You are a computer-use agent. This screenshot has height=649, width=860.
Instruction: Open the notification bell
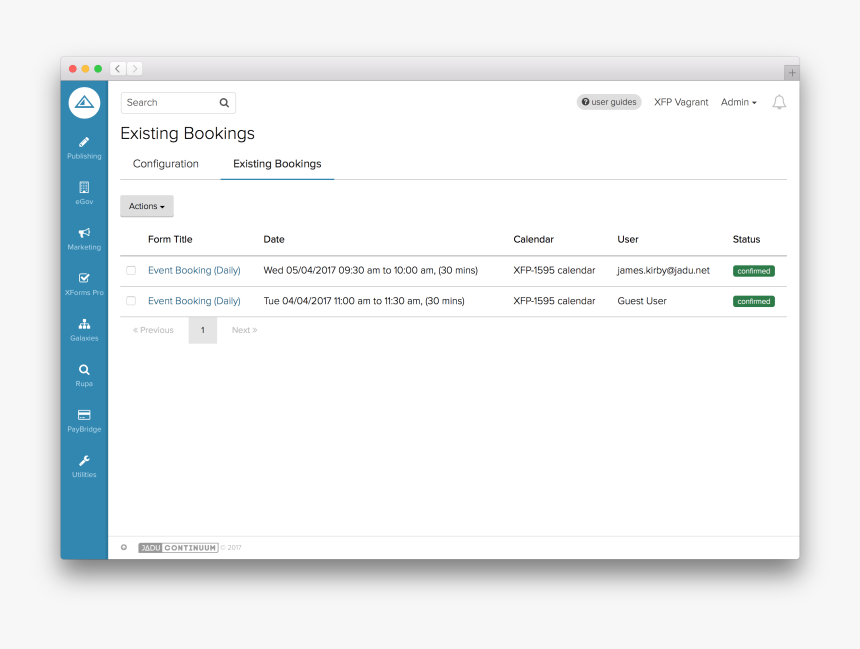pyautogui.click(x=779, y=102)
